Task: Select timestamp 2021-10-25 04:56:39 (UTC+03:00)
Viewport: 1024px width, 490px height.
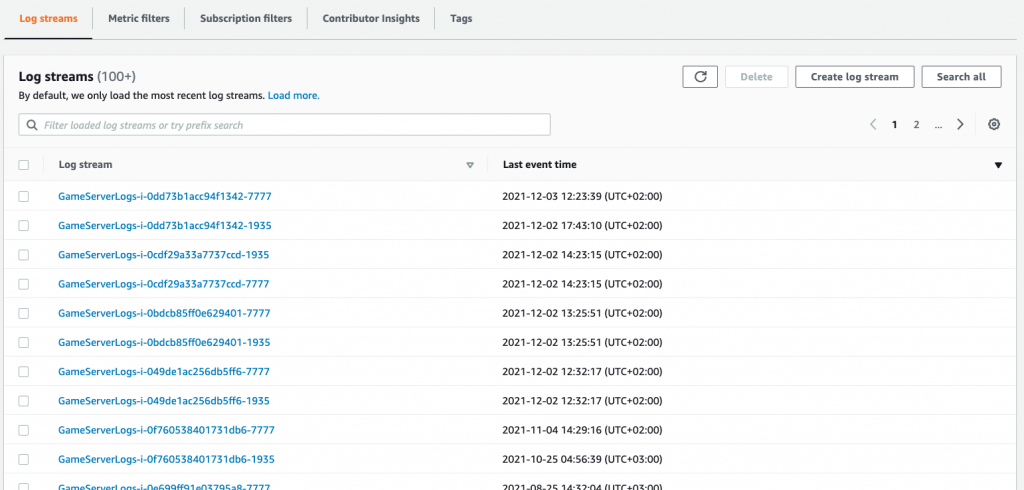Action: 583,459
